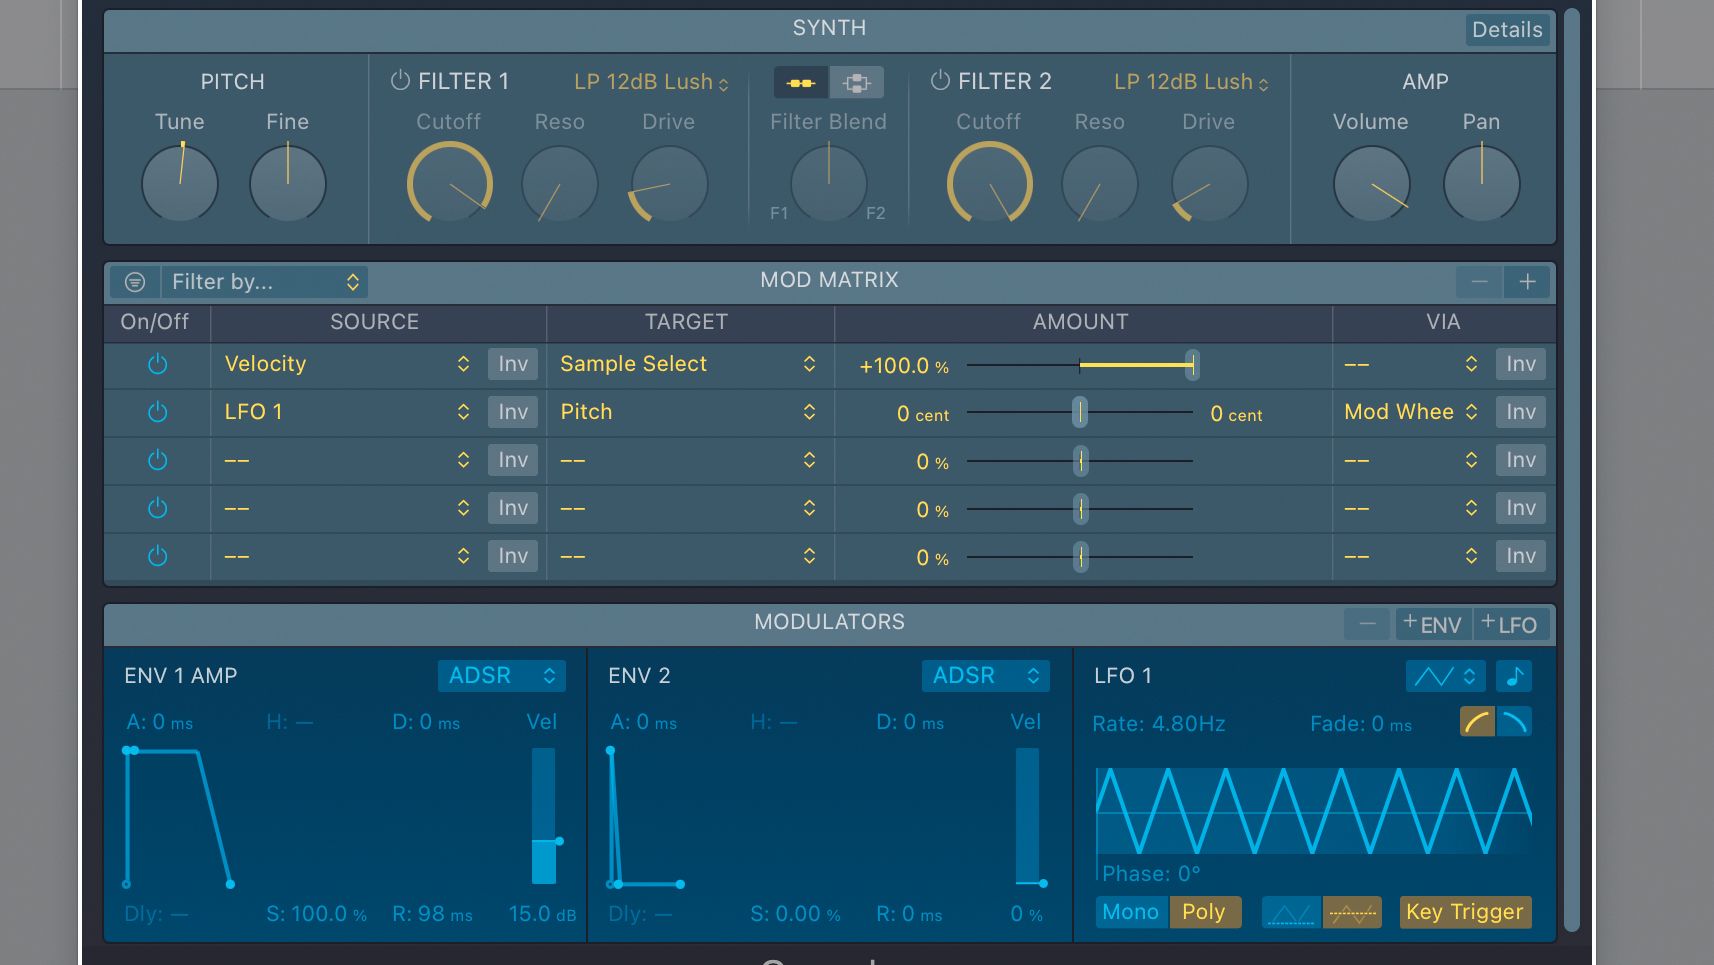Click the minus icon in the Modulators header
1714x965 pixels.
tap(1367, 623)
